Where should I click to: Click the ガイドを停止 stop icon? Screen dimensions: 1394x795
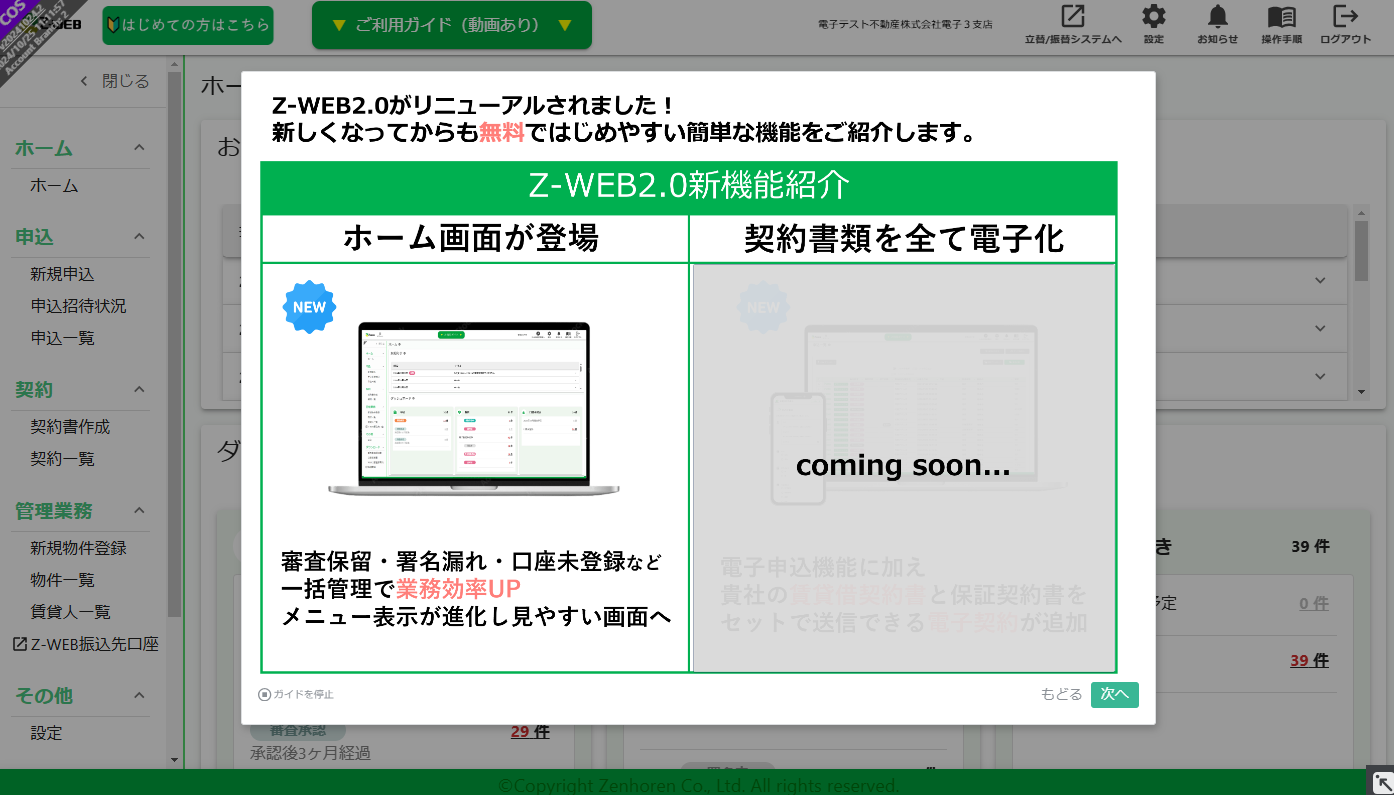coord(265,694)
